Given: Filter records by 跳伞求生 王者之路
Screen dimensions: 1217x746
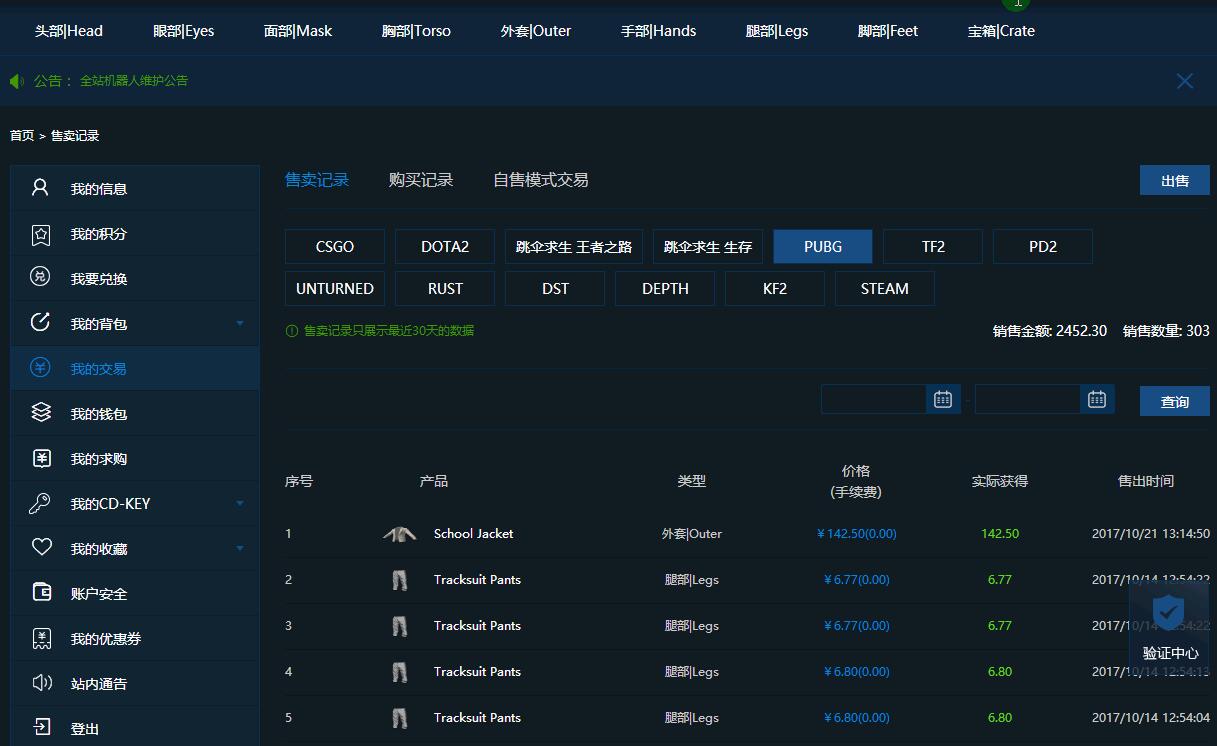Looking at the screenshot, I should click(x=574, y=247).
